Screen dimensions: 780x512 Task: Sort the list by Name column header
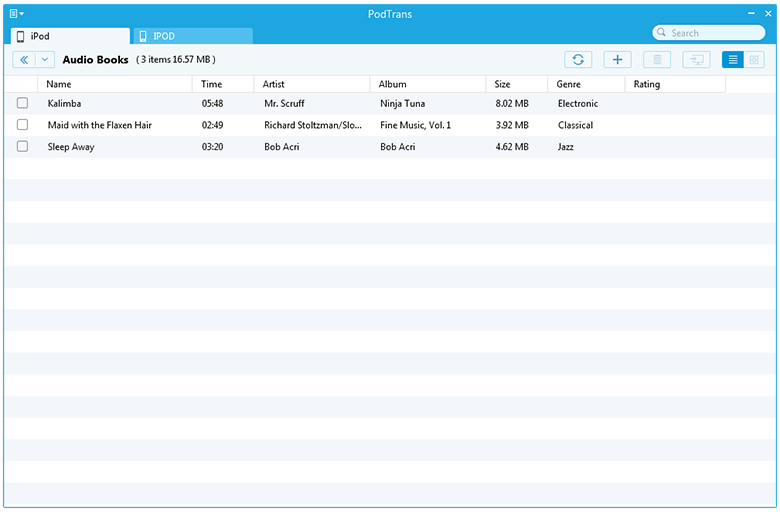click(59, 84)
